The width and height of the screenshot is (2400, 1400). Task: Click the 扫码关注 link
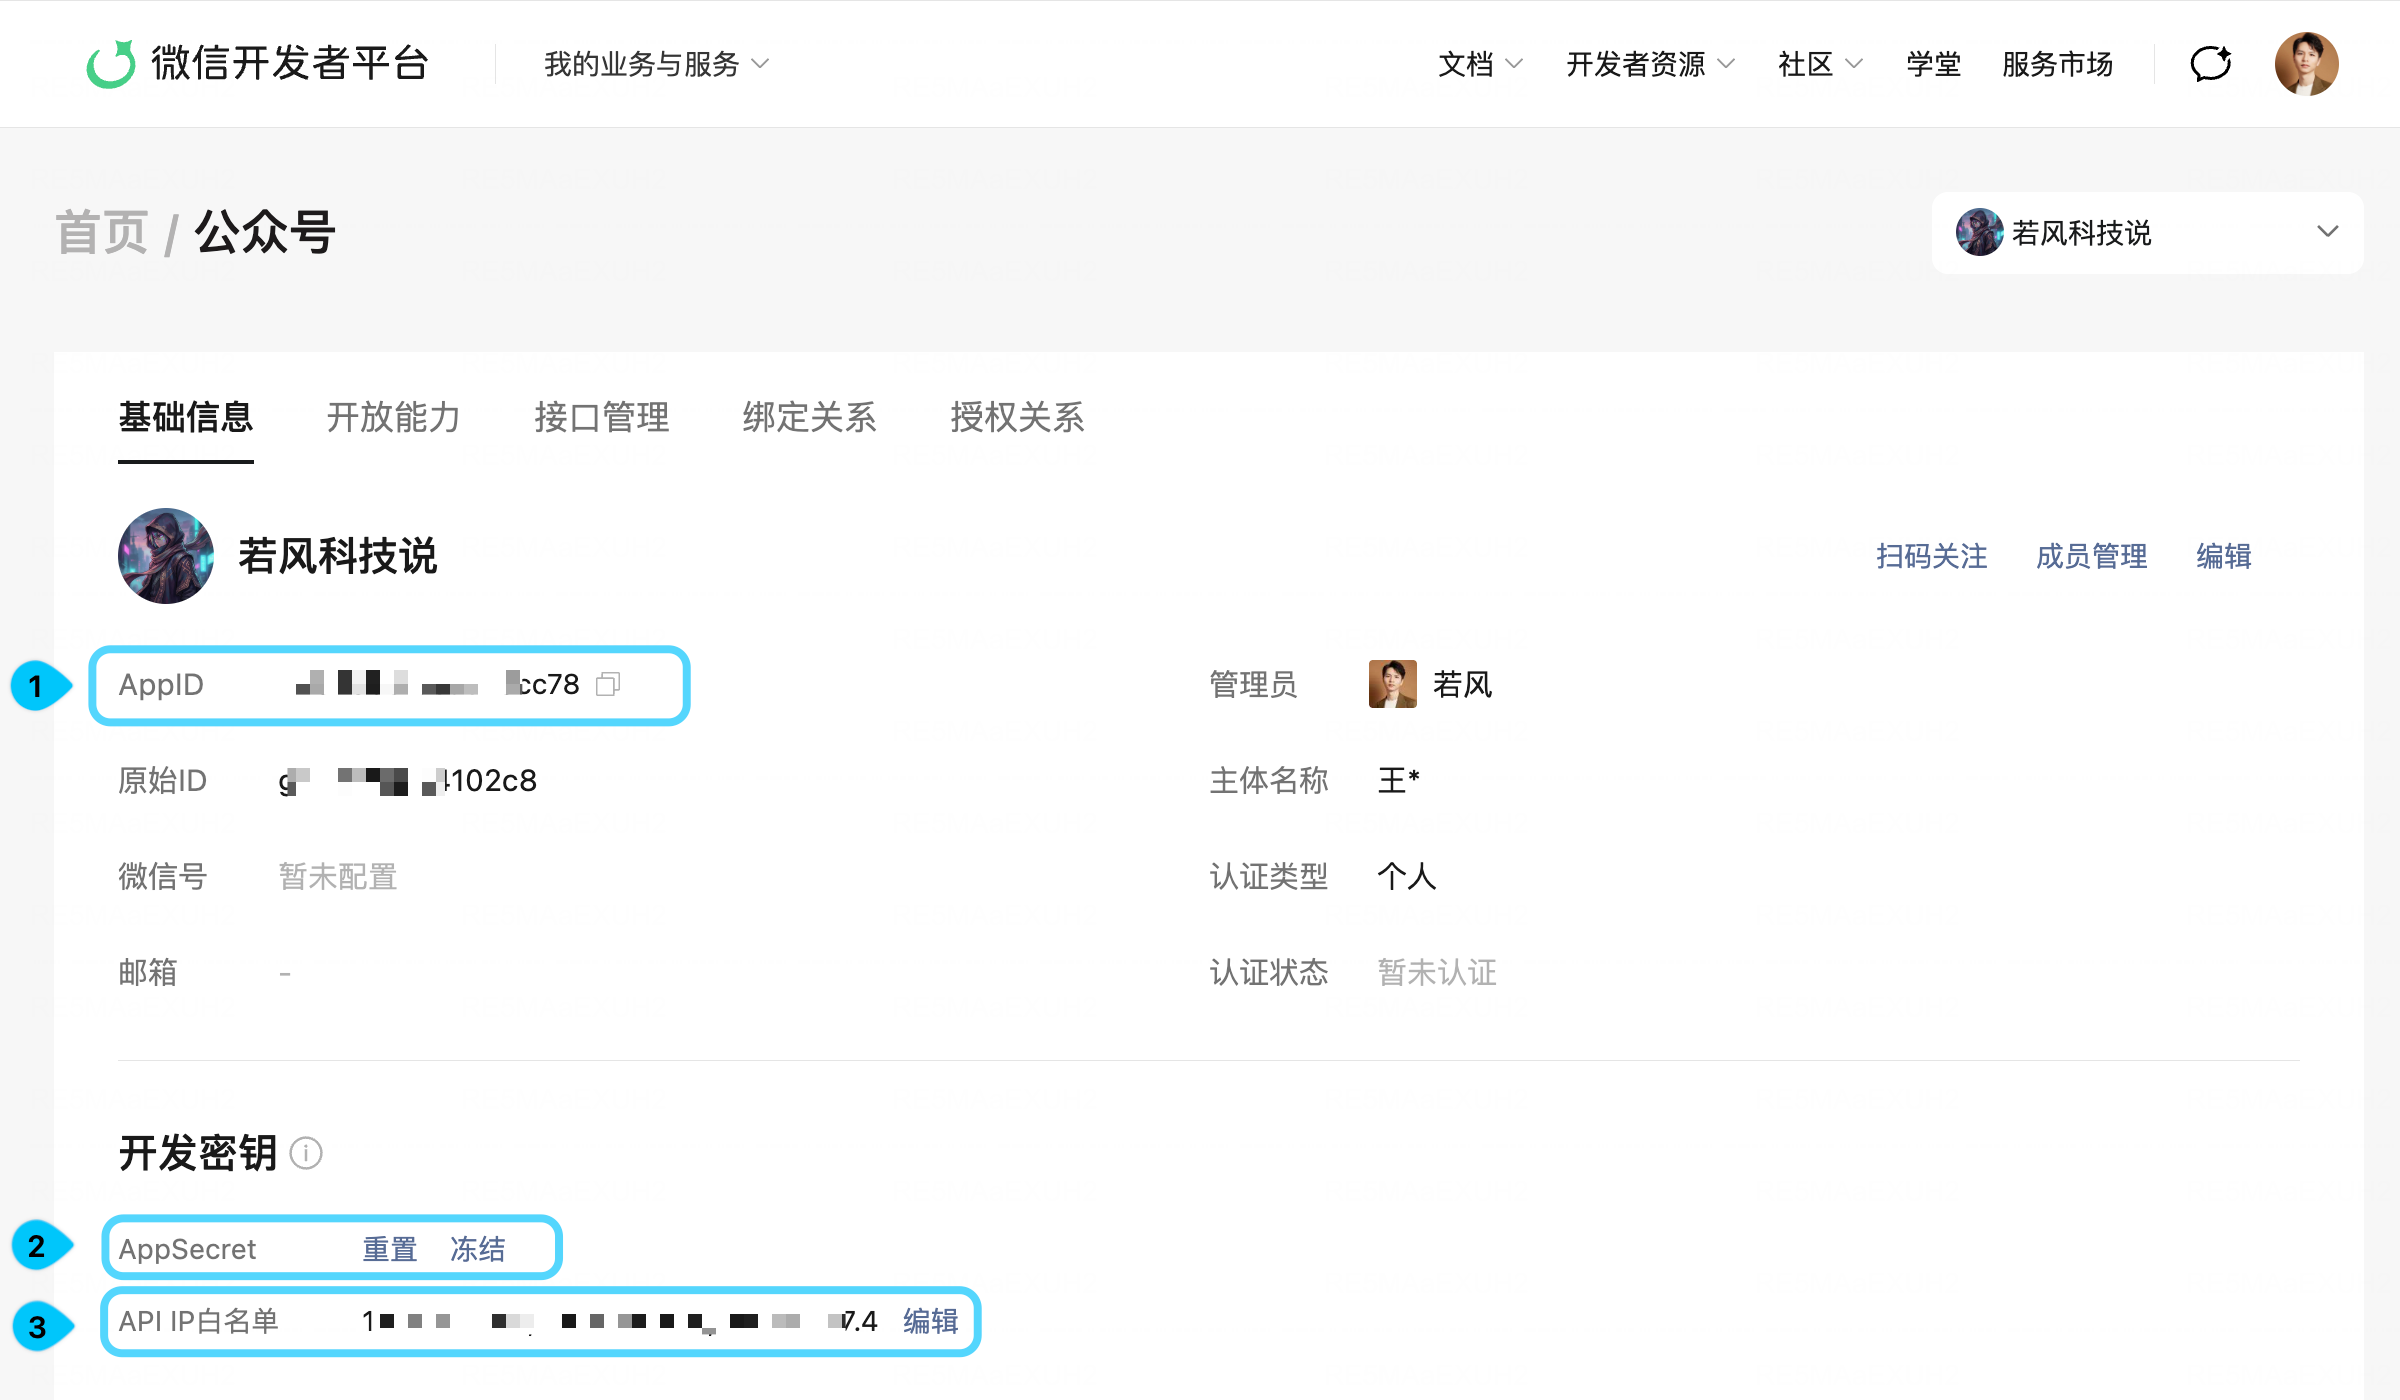1931,556
